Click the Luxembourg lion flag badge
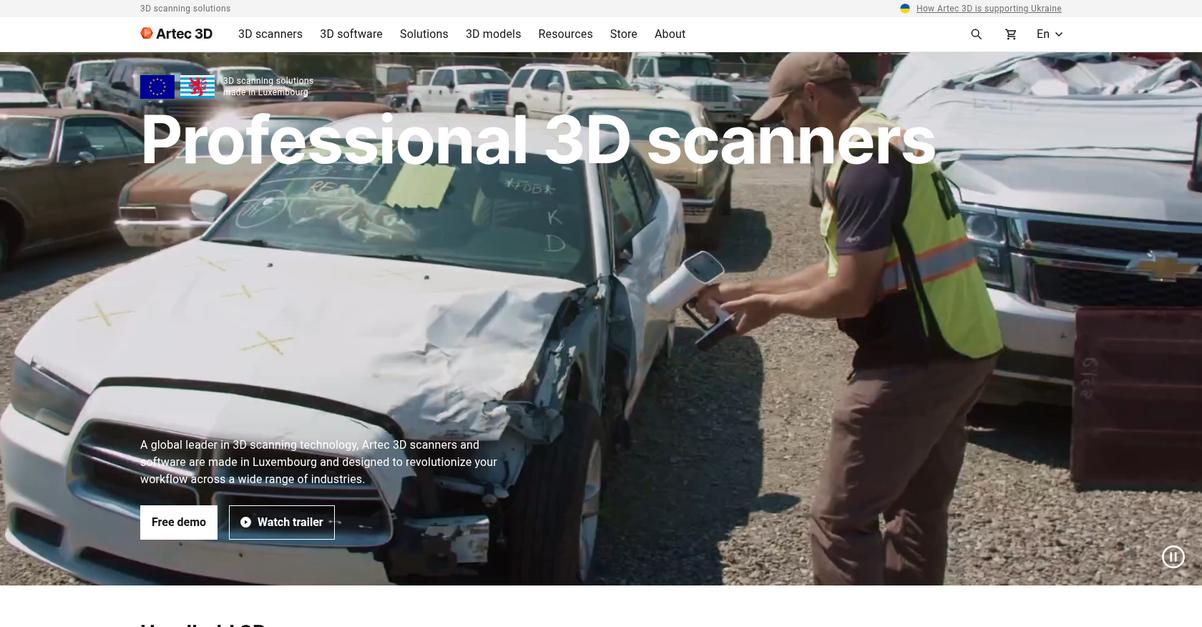This screenshot has height=627, width=1202. 197,87
